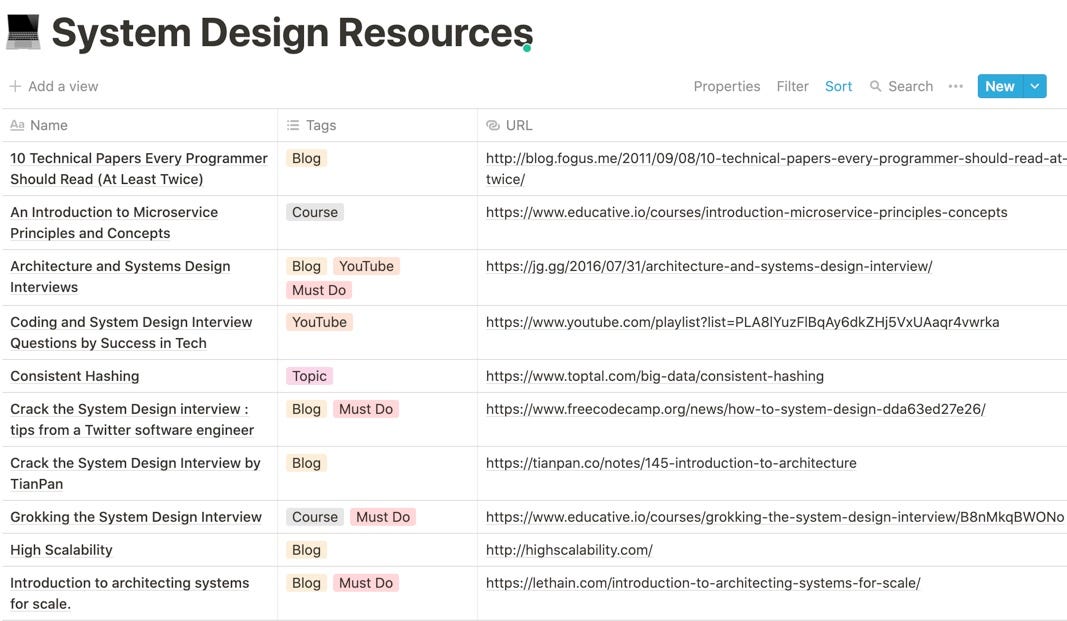Click the Tags column list icon

coord(293,125)
